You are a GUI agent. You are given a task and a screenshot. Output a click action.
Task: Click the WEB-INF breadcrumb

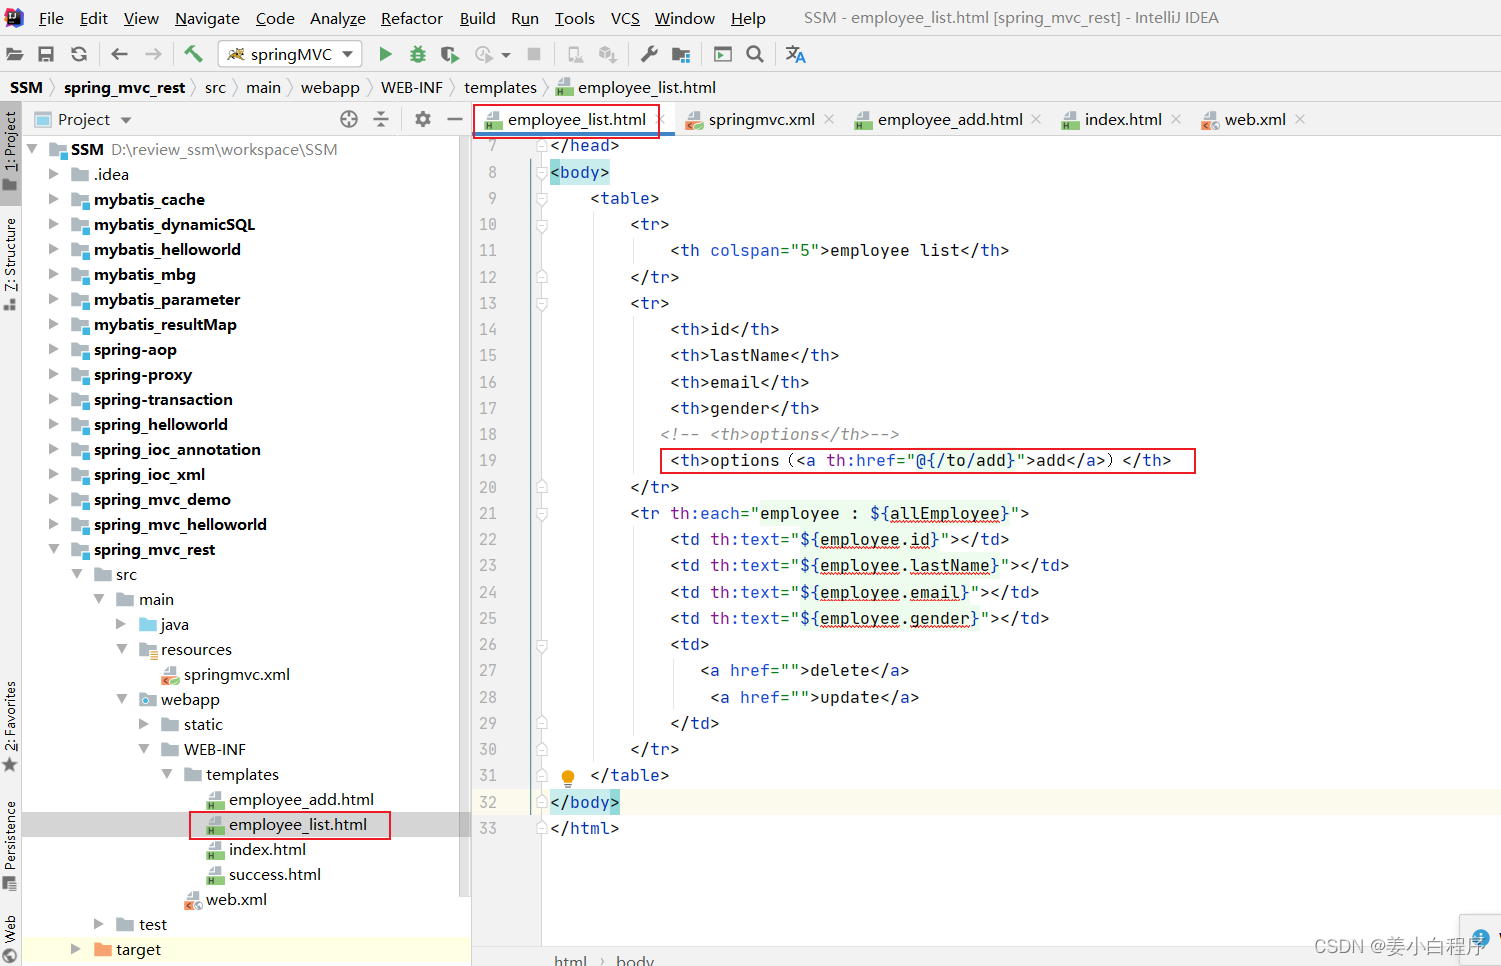coord(411,88)
